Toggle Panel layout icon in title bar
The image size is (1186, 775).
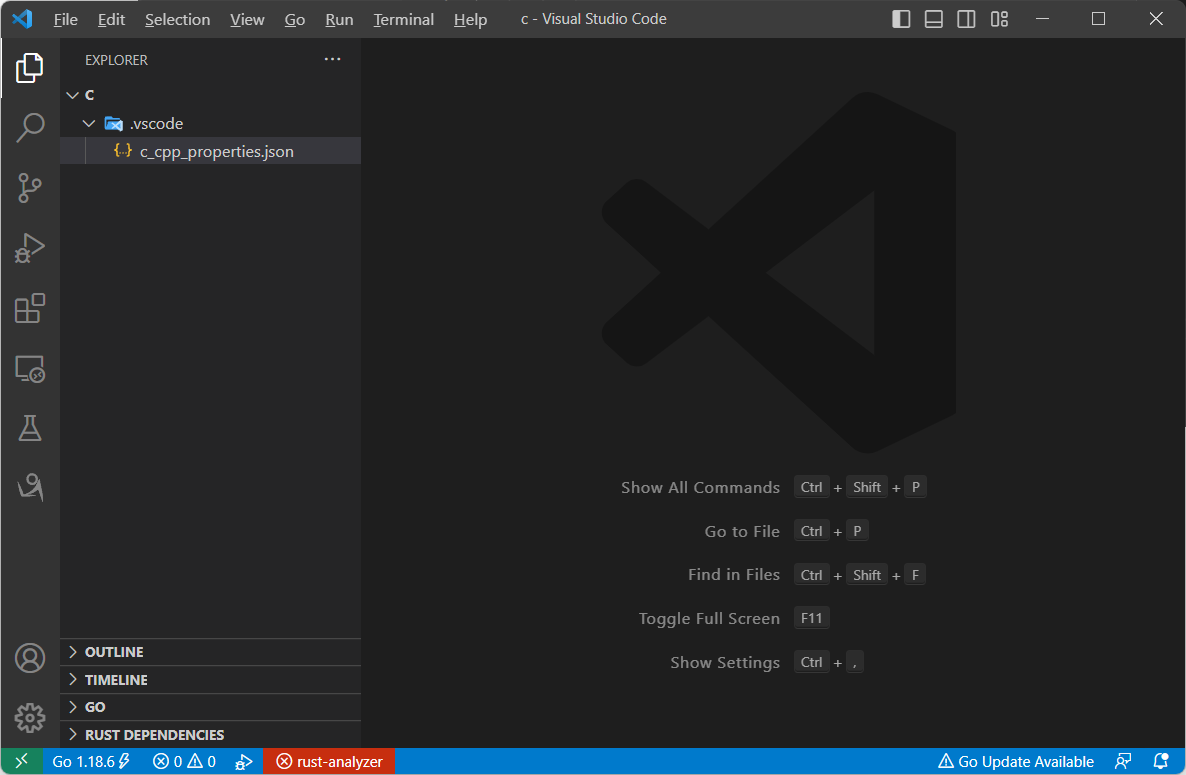[933, 19]
